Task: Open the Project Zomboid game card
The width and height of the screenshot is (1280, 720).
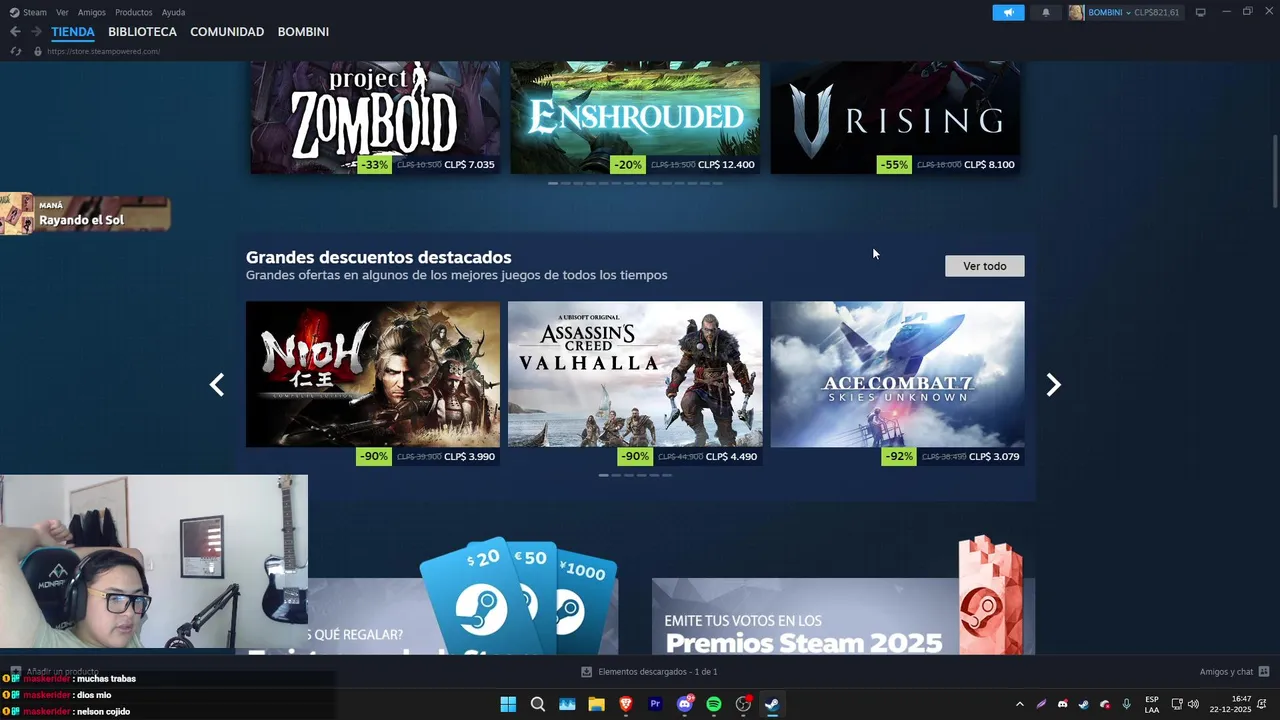Action: tap(375, 117)
